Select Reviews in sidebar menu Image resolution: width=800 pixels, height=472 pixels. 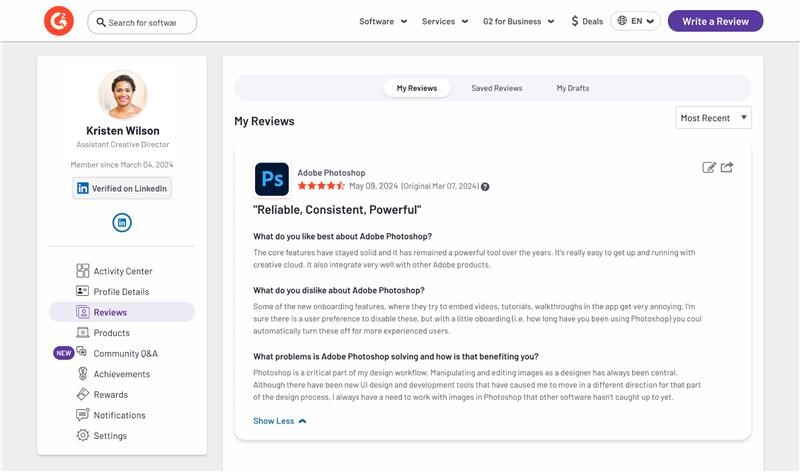tap(122, 312)
